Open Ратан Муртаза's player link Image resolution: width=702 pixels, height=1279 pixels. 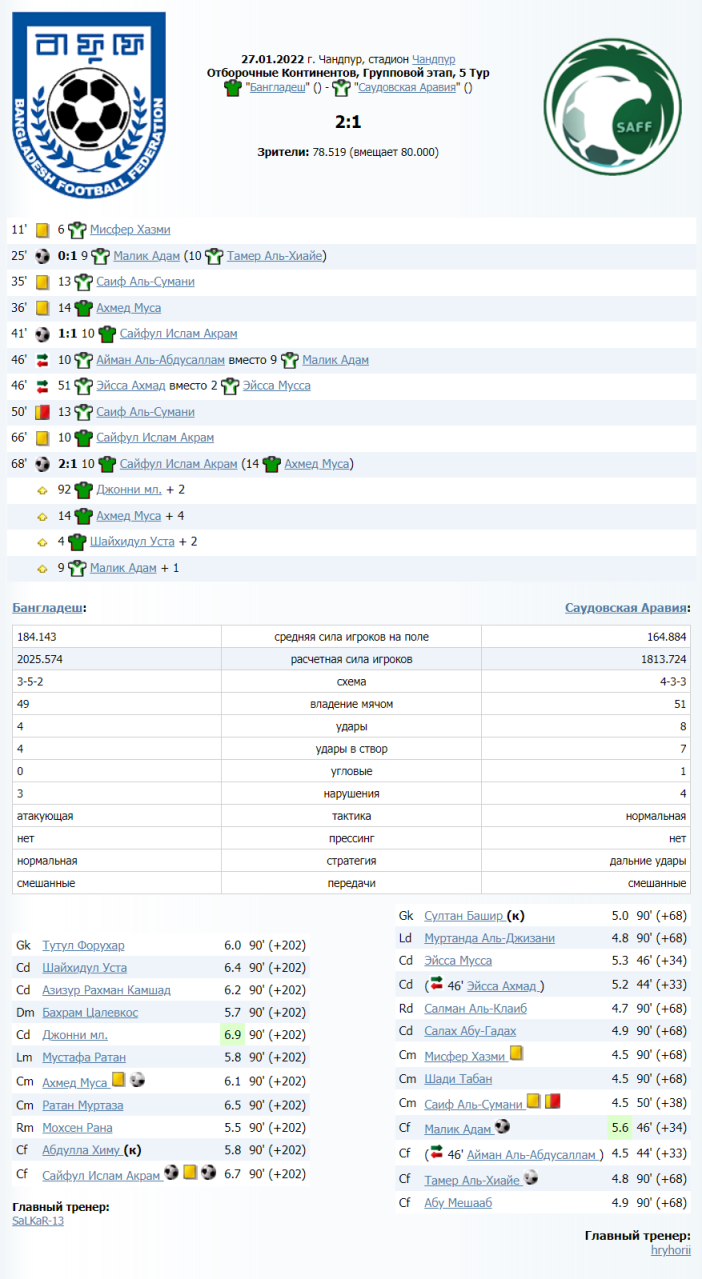(83, 1105)
